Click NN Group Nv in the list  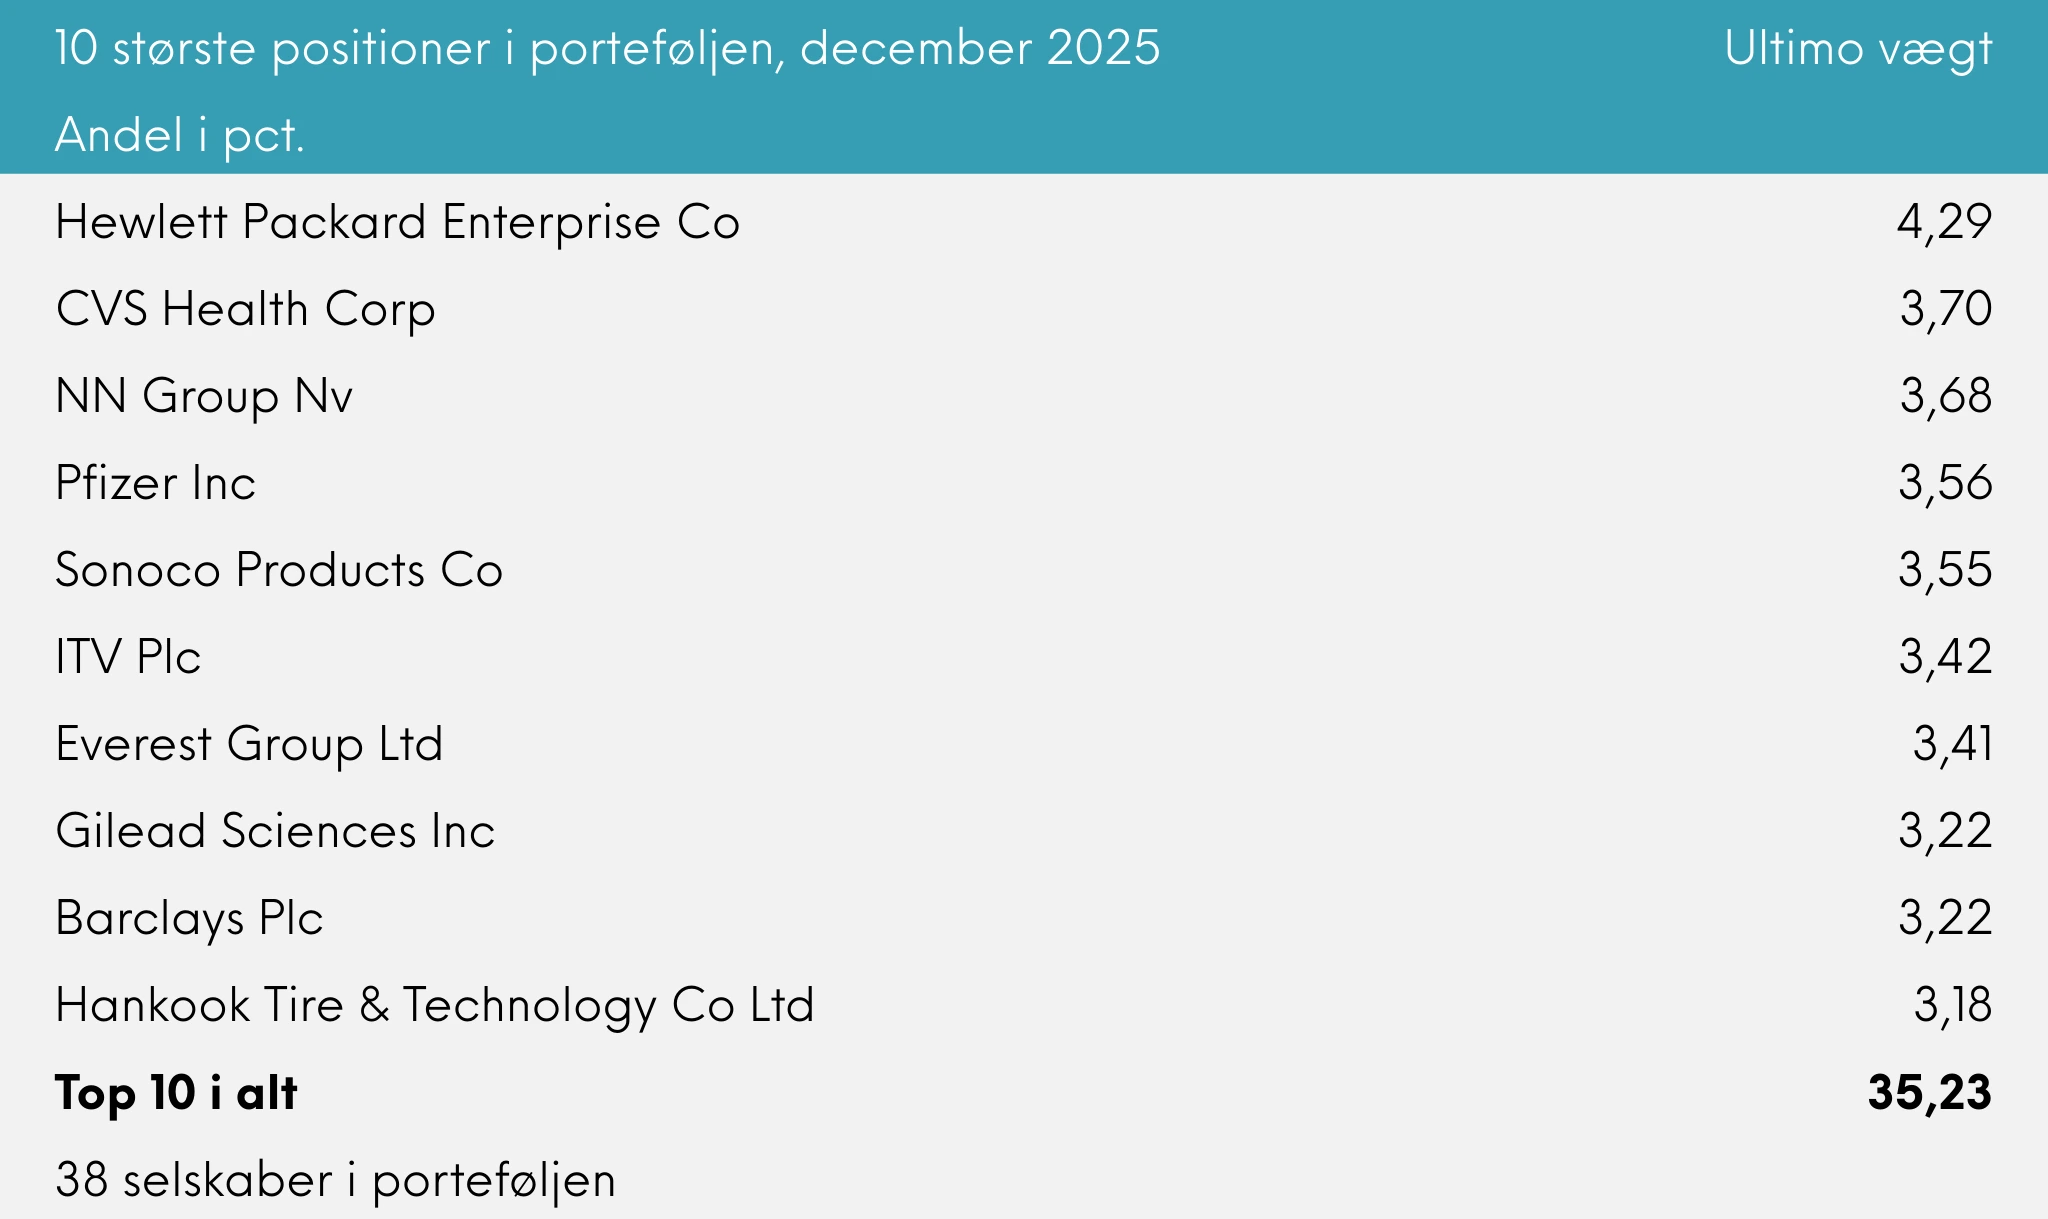tap(204, 396)
